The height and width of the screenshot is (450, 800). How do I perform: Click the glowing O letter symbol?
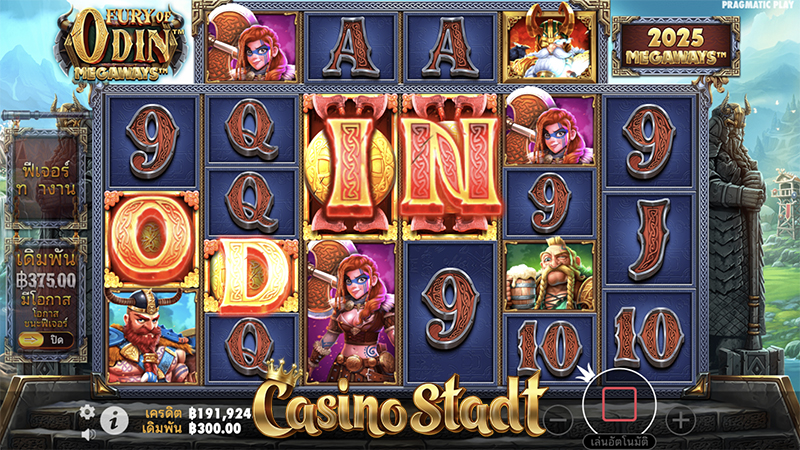click(152, 240)
